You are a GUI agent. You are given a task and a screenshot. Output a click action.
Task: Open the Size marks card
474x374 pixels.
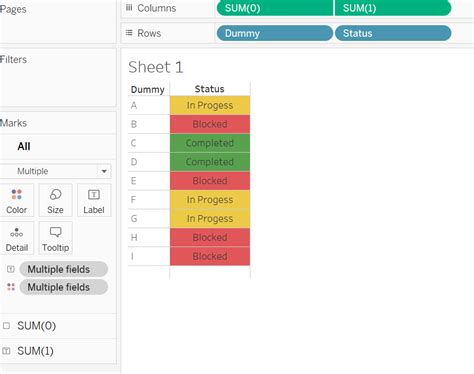55,201
